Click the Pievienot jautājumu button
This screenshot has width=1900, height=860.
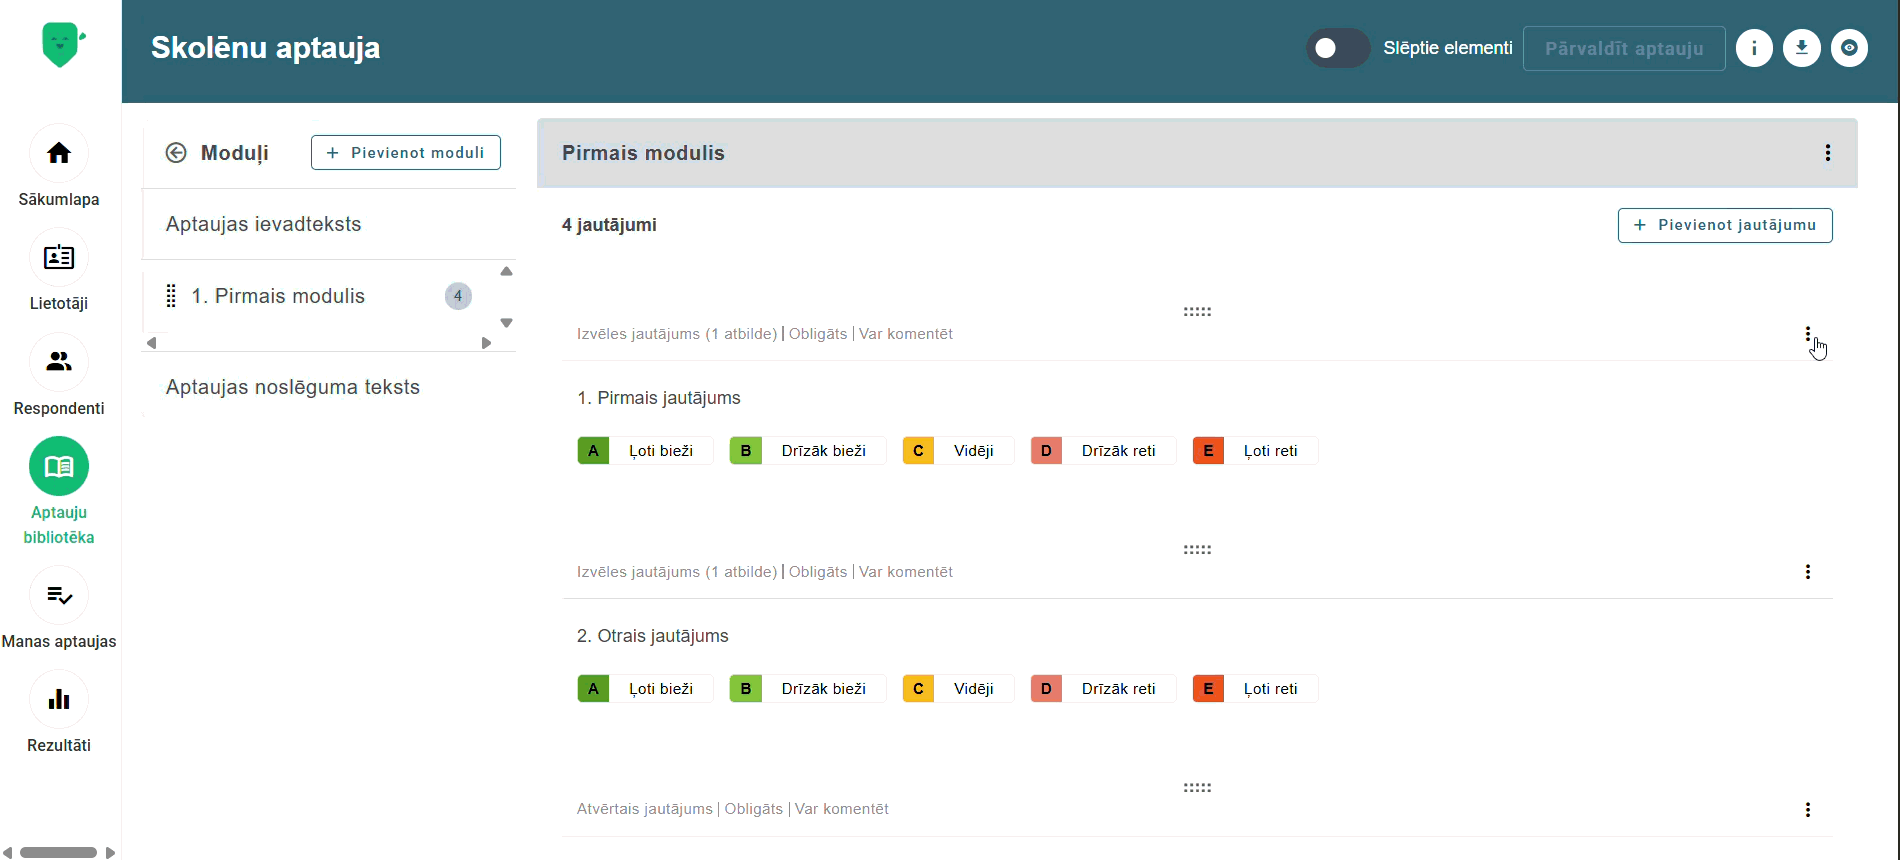pyautogui.click(x=1725, y=225)
